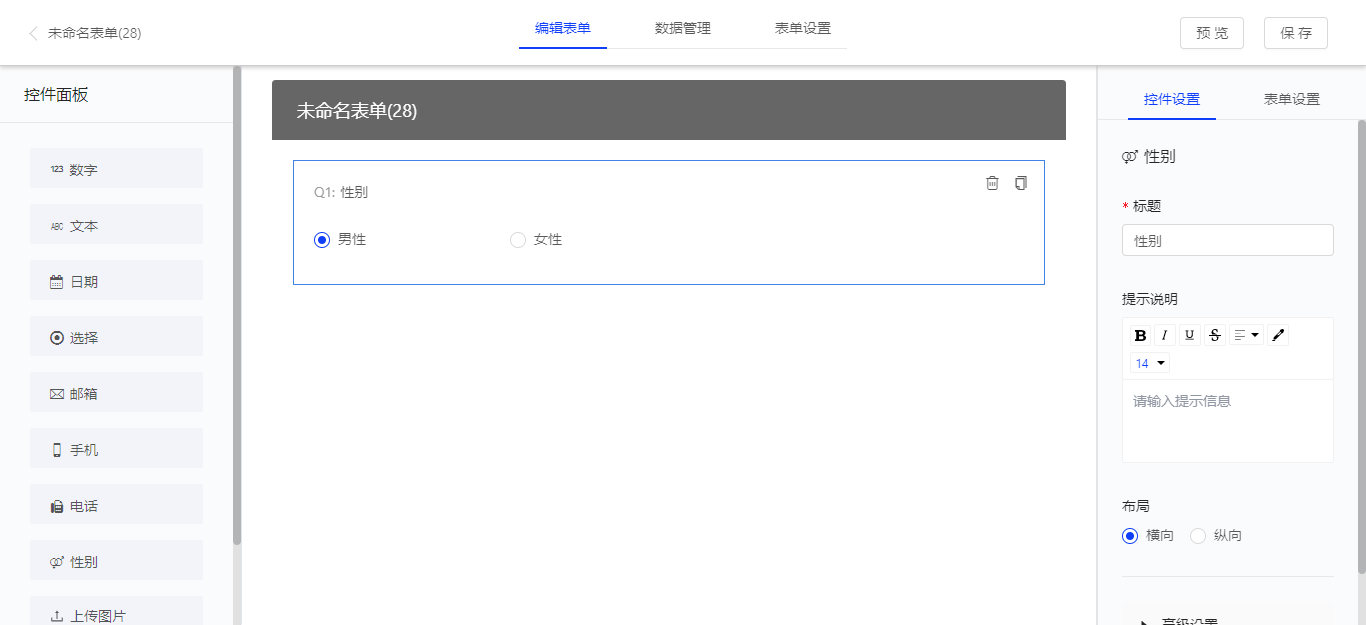
Task: Click the 手机 phone icon
Action: point(57,450)
